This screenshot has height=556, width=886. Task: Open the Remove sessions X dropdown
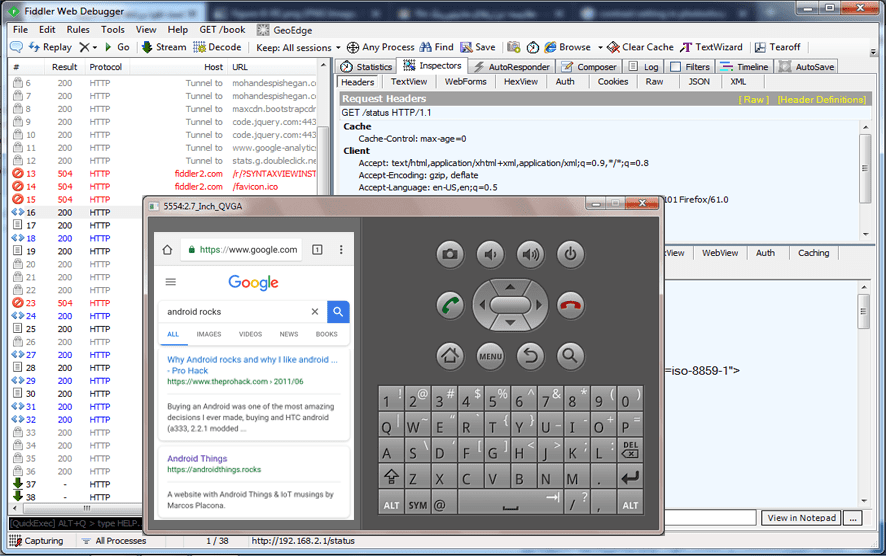pyautogui.click(x=88, y=47)
